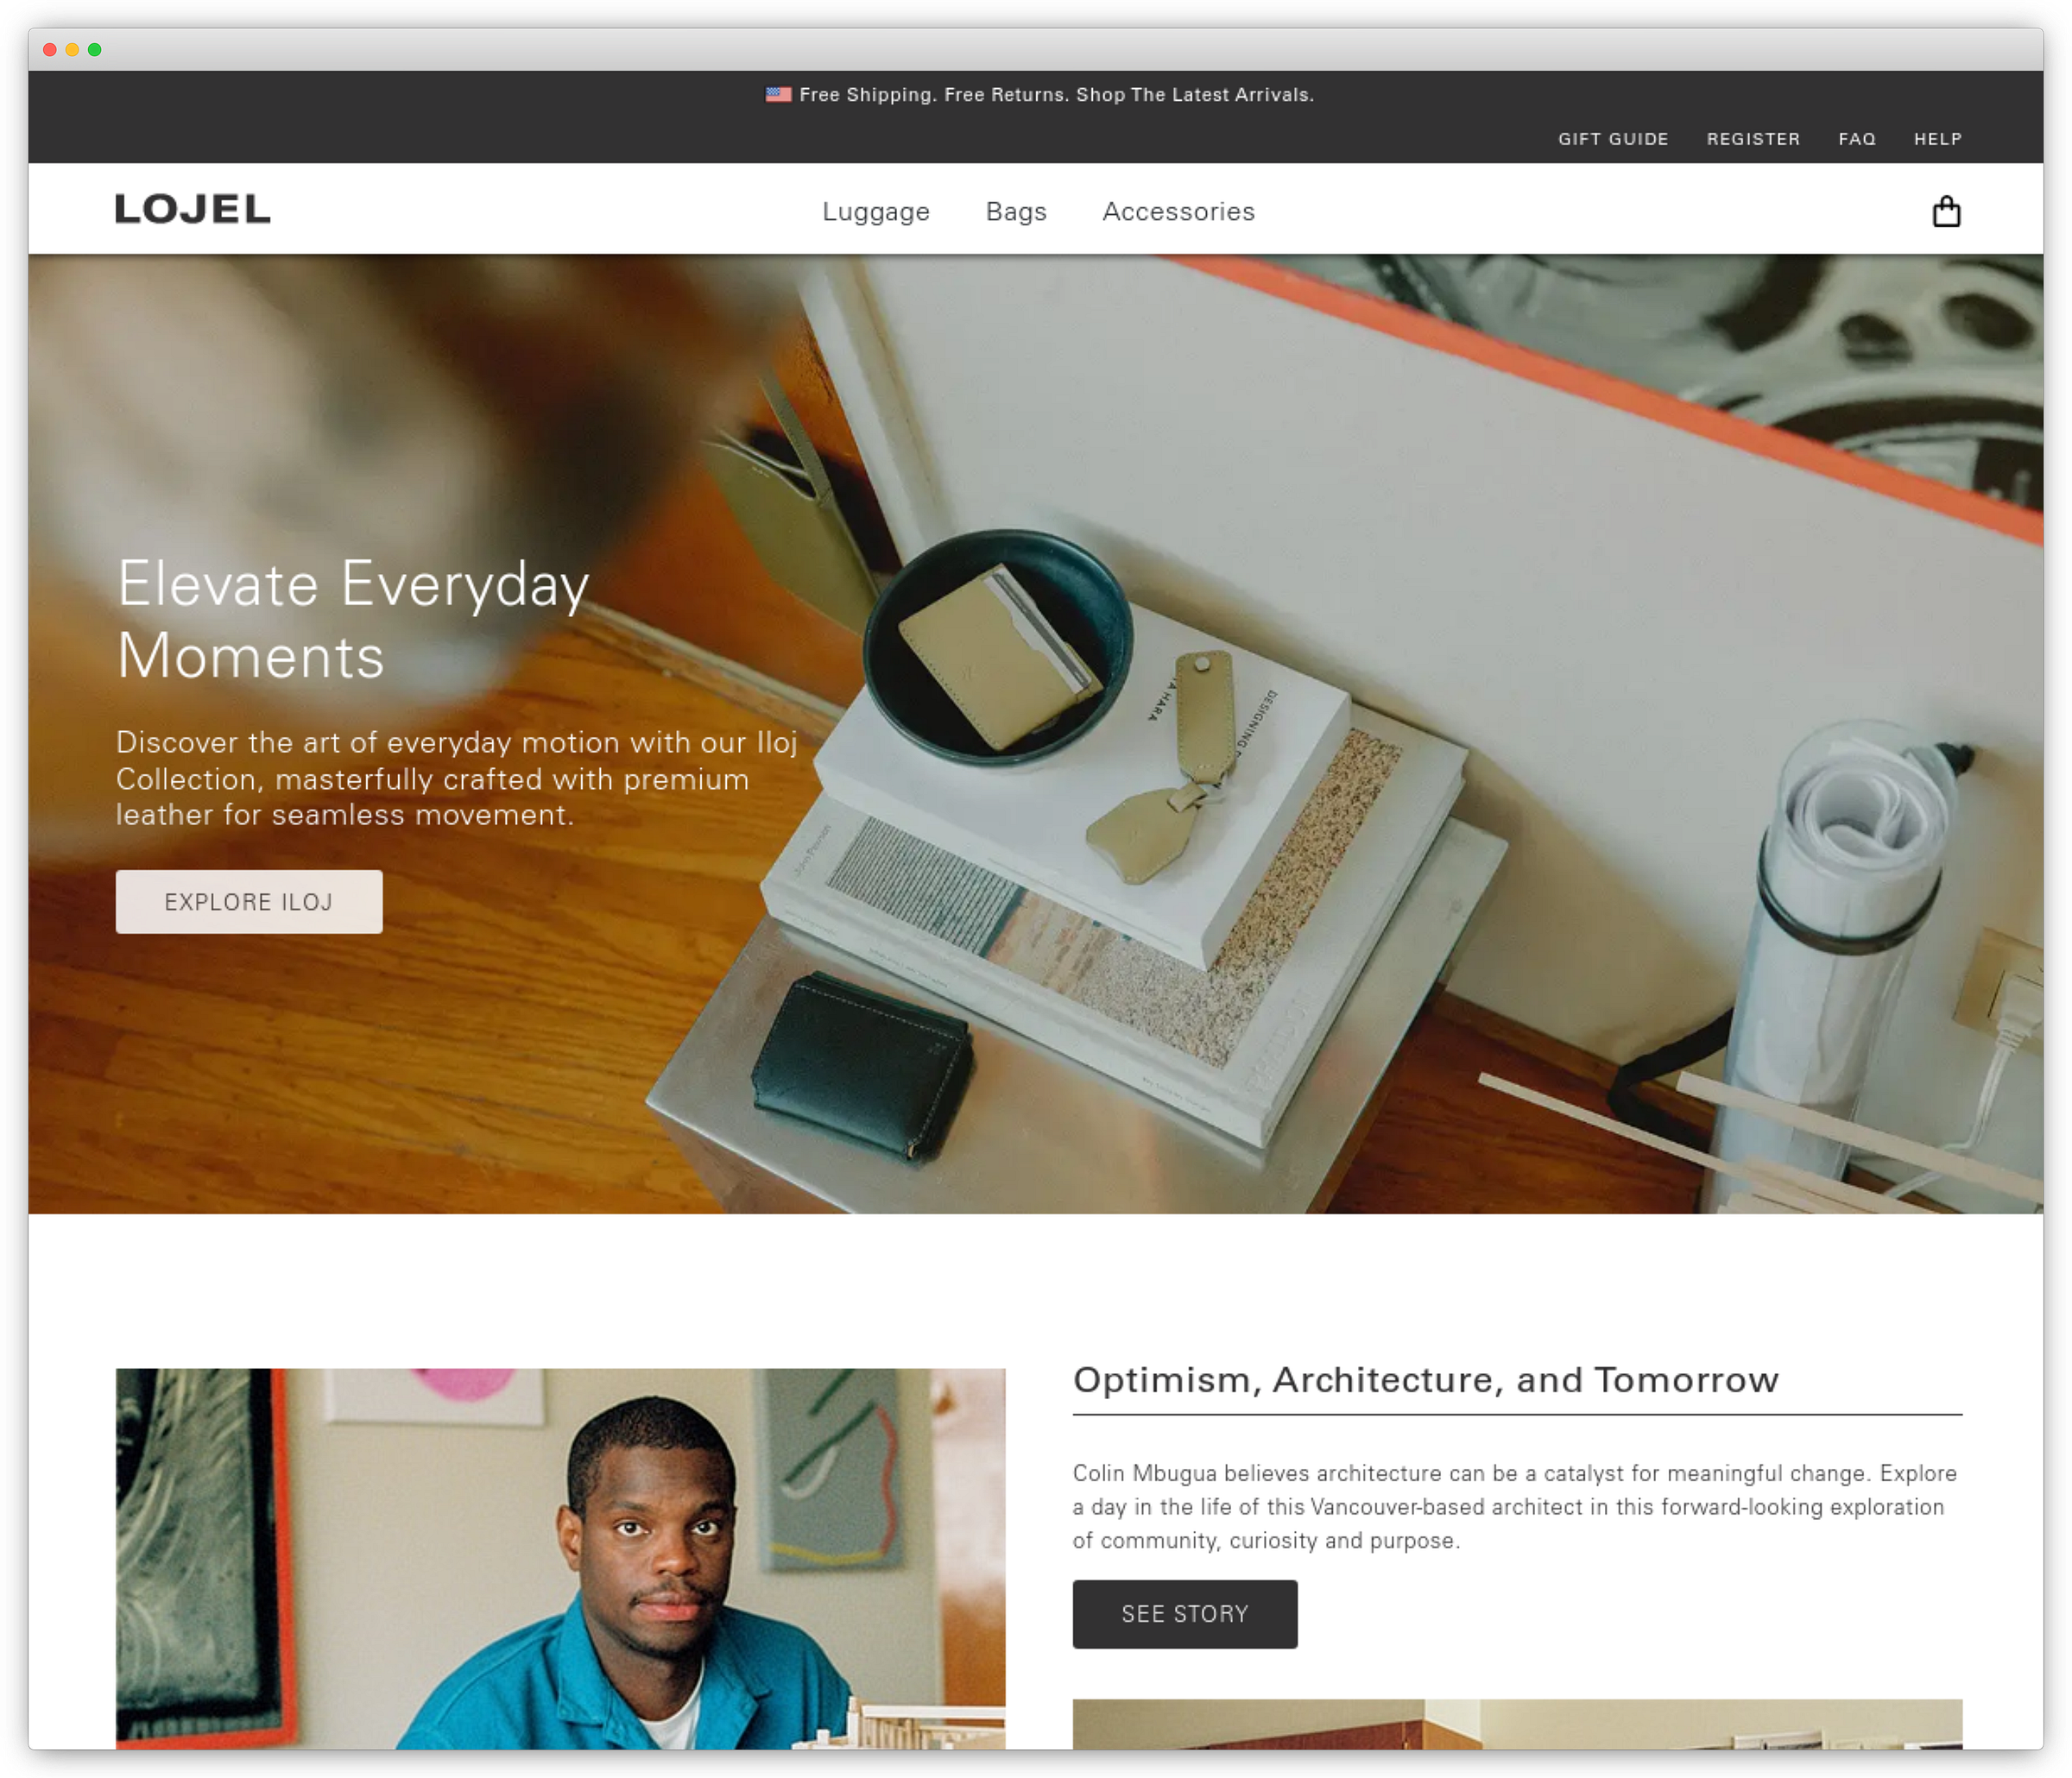Open the FAQ page
Screen dimensions: 2072x1778
point(1856,139)
